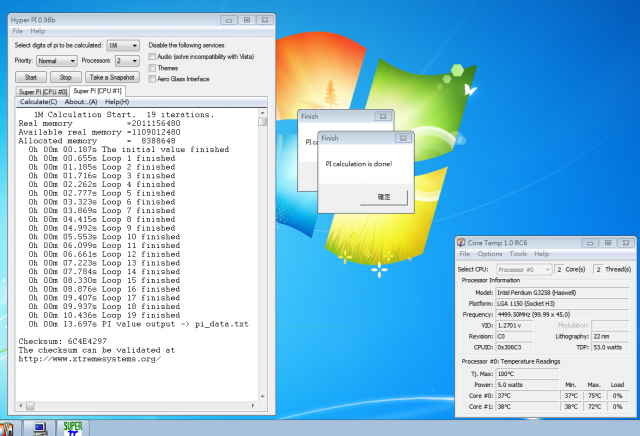The height and width of the screenshot is (436, 640).
Task: Click the log scroll left arrow
Action: point(21,406)
